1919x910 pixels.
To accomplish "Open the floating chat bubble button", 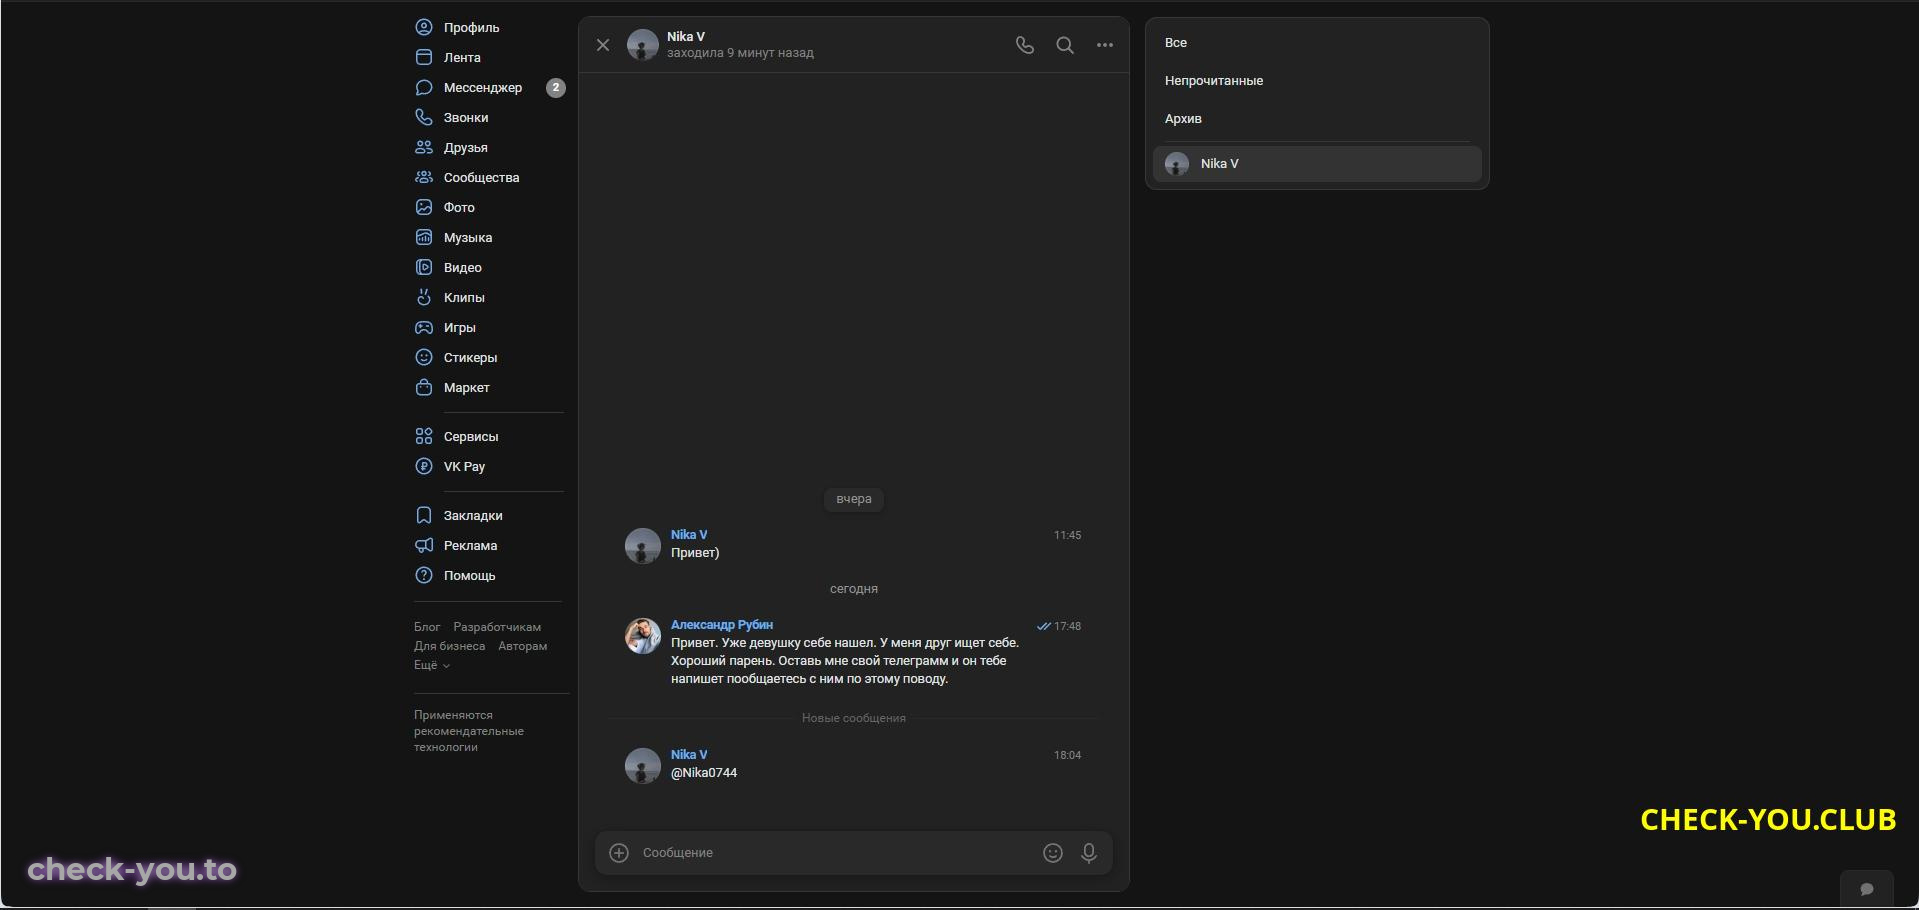I will (1867, 889).
